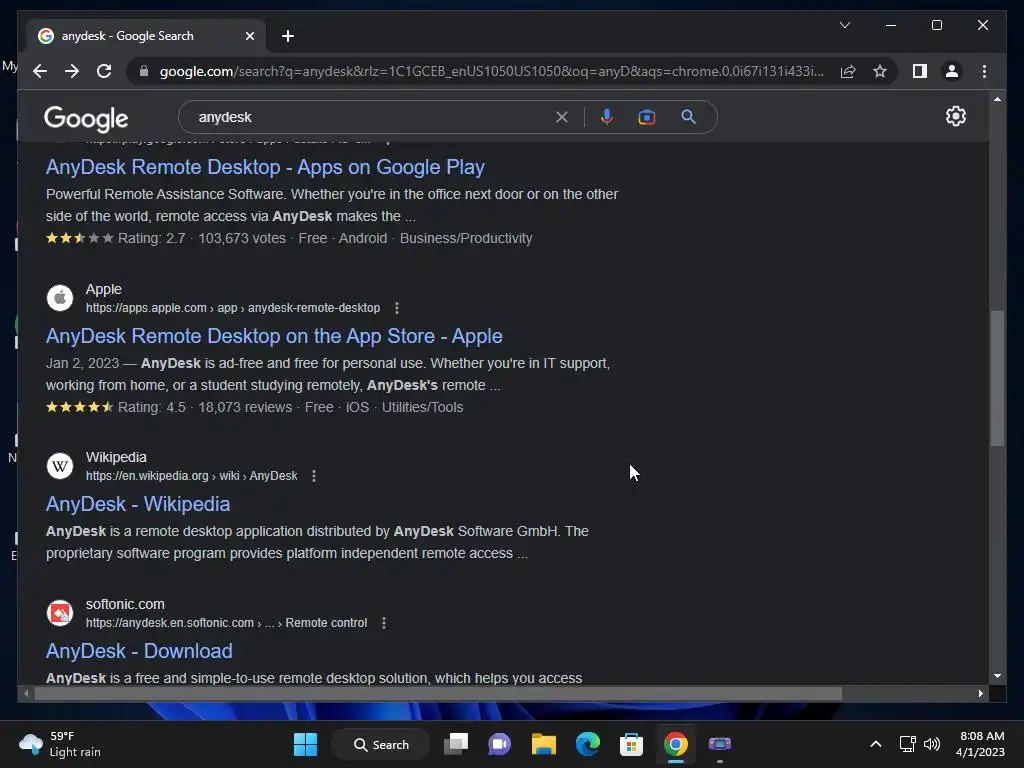Open network settings from the tray

tap(907, 744)
